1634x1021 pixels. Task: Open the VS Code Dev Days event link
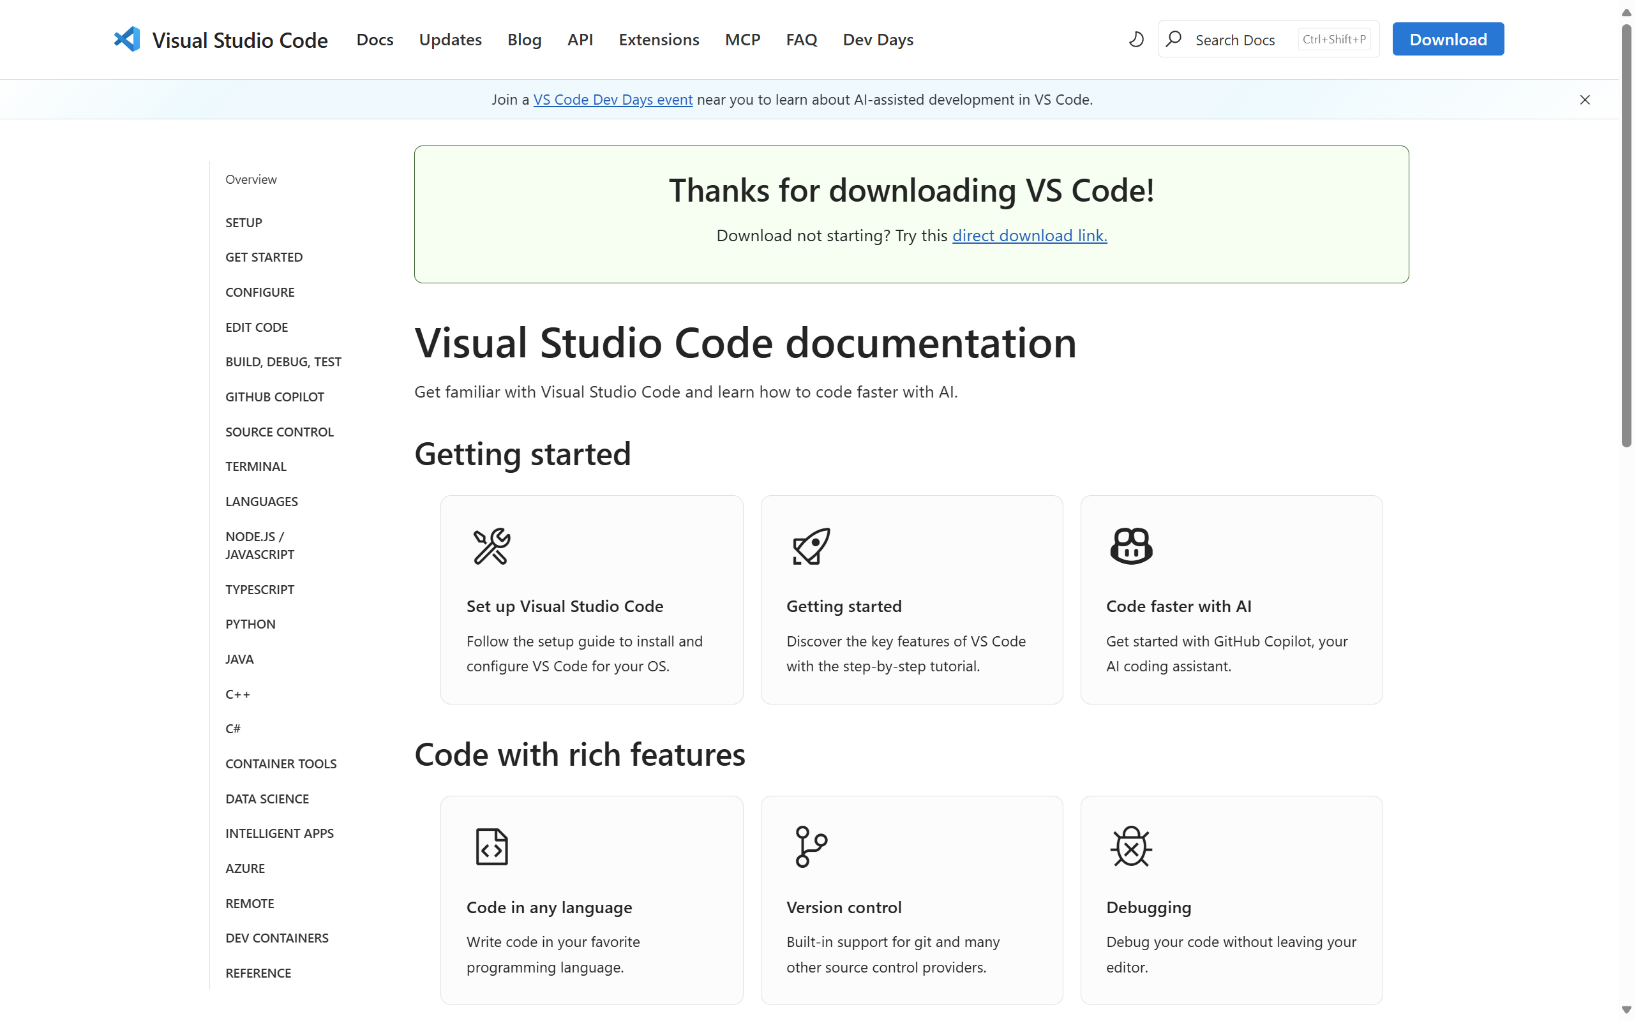613,100
